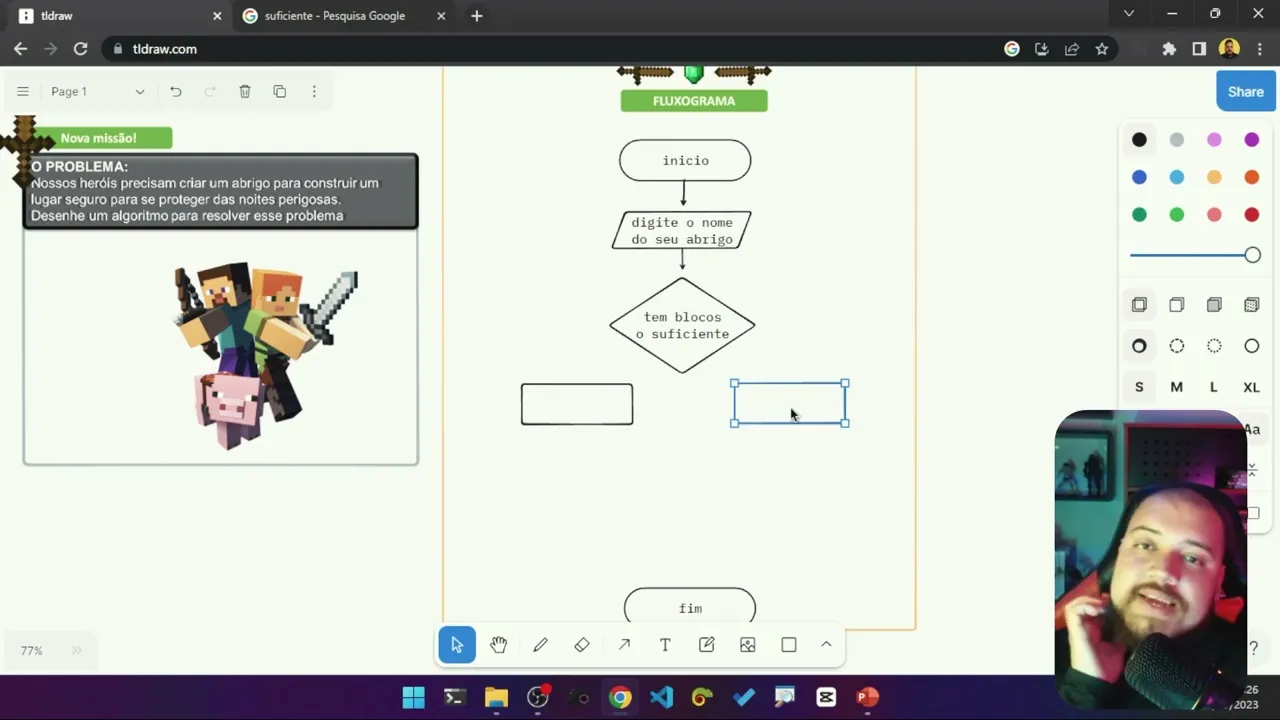
Task: Choose the dashed line style
Action: pos(1177,346)
